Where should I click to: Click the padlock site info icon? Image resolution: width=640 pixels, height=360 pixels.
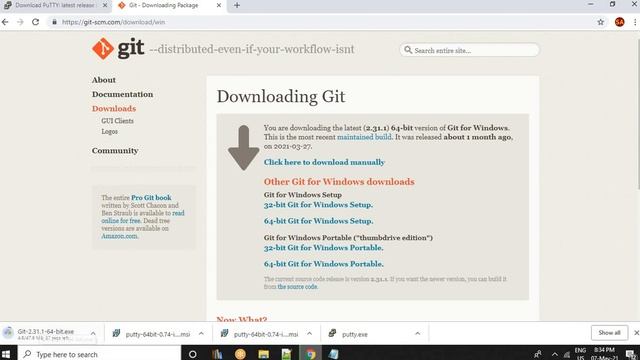(x=54, y=22)
